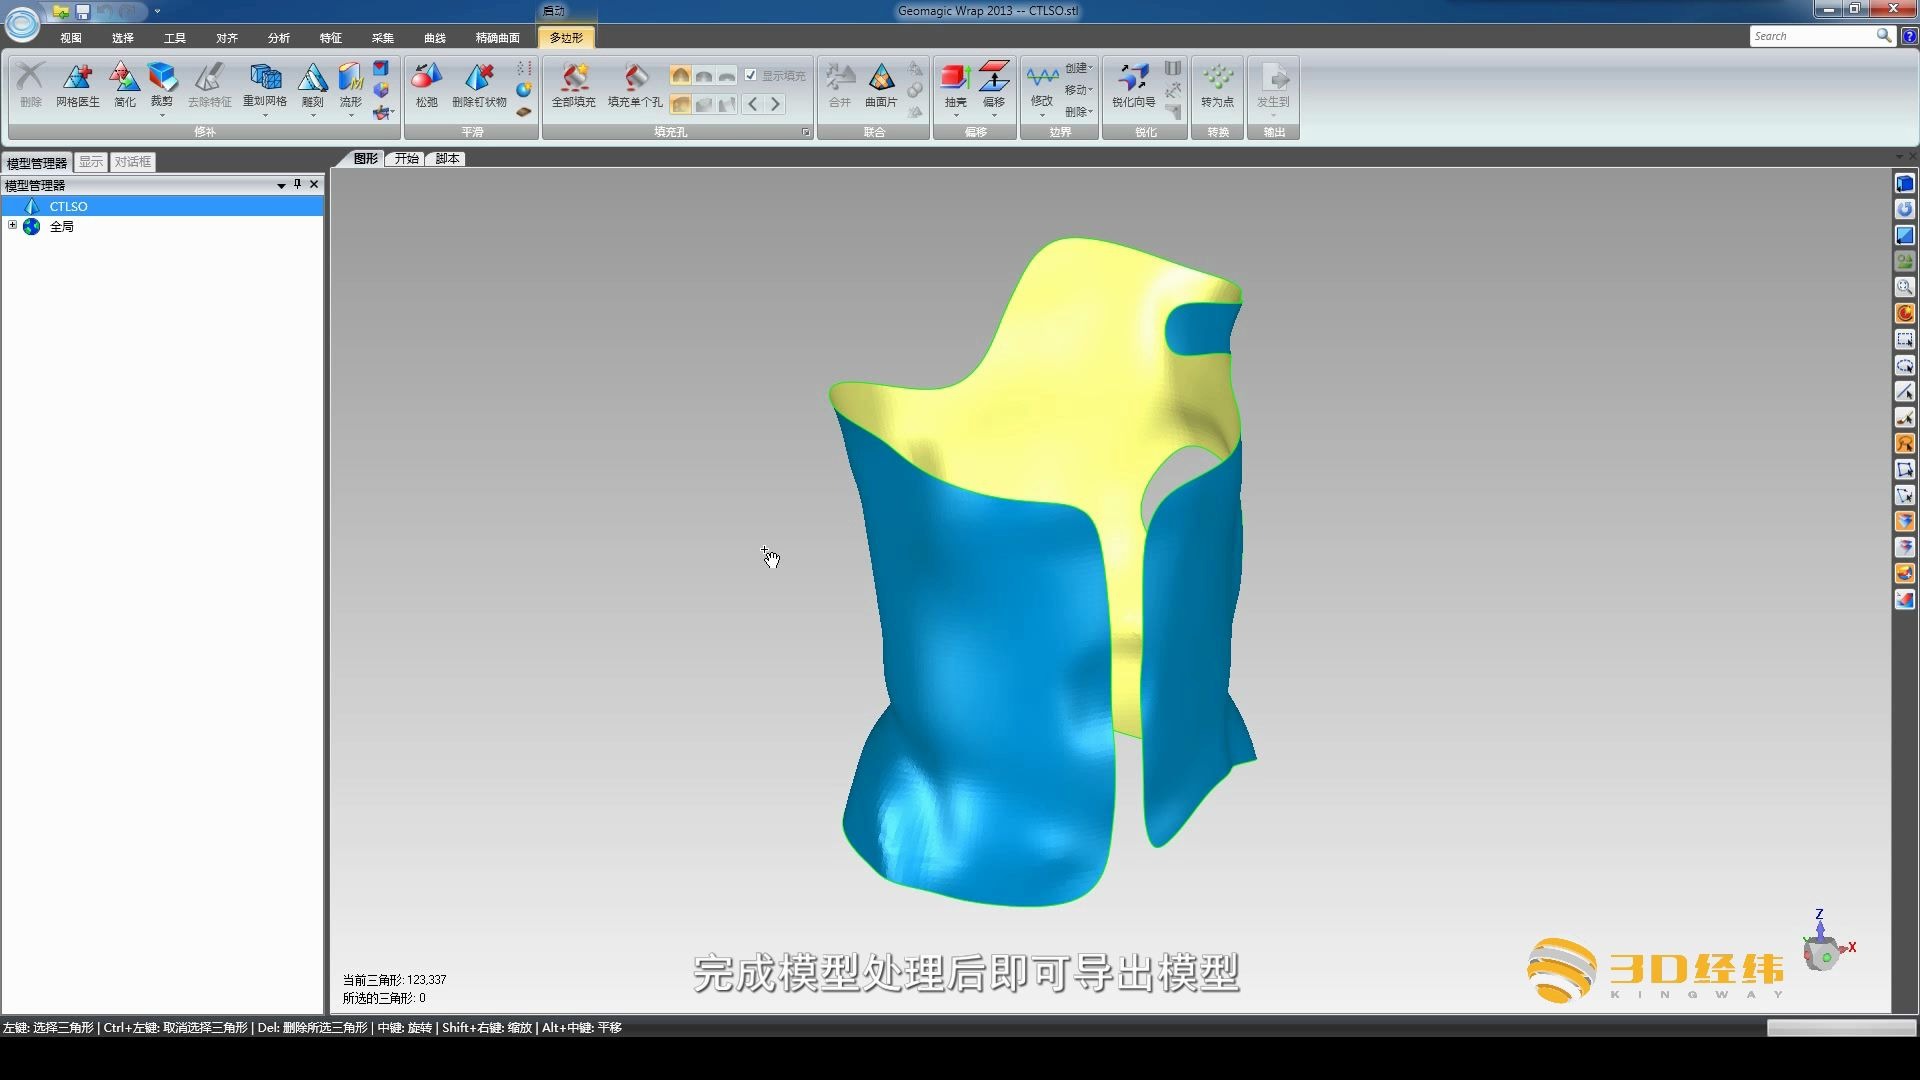Select the 全部填充 (Fill All) tool
The image size is (1920, 1080).
(575, 88)
